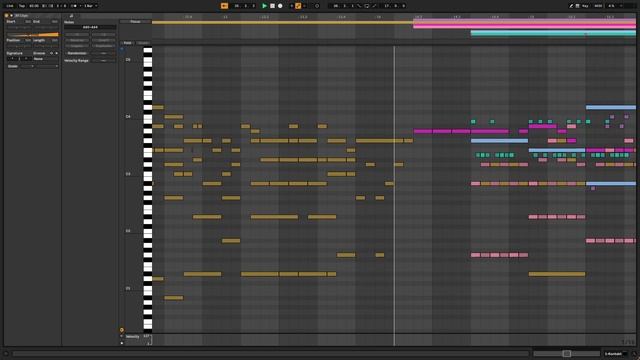Image resolution: width=640 pixels, height=360 pixels.
Task: Adjust the Velocity Range slider
Action: pyautogui.click(x=103, y=60)
